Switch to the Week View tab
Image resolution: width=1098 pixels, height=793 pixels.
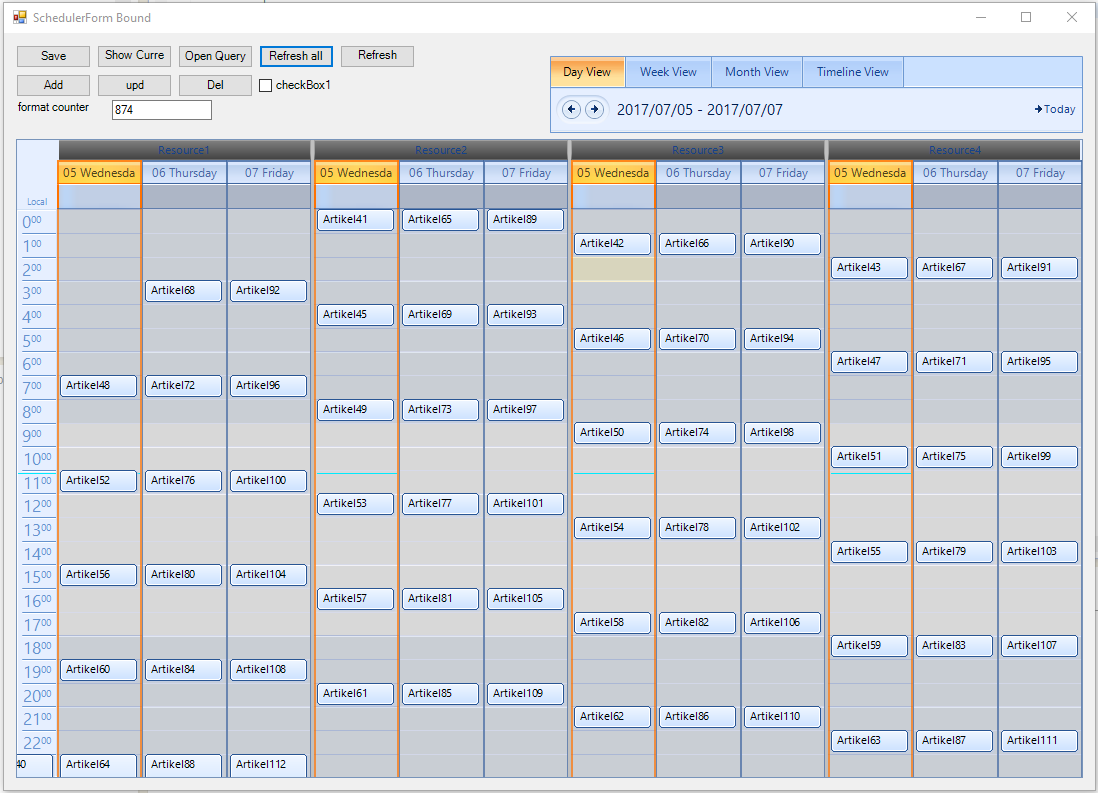668,72
